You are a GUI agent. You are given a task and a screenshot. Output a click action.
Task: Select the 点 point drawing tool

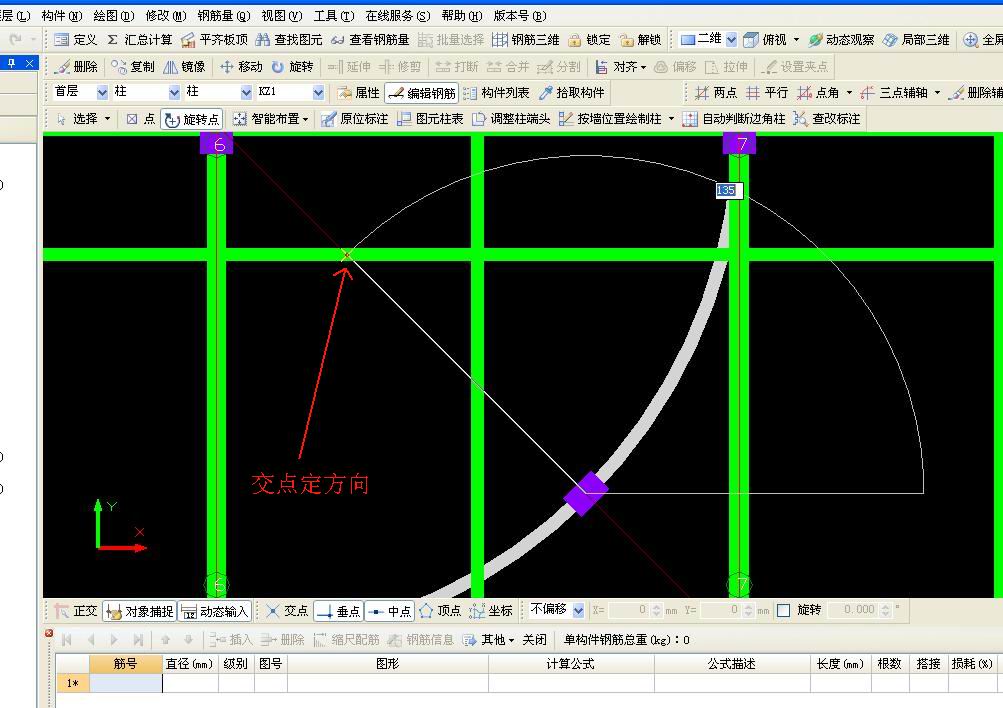(140, 119)
